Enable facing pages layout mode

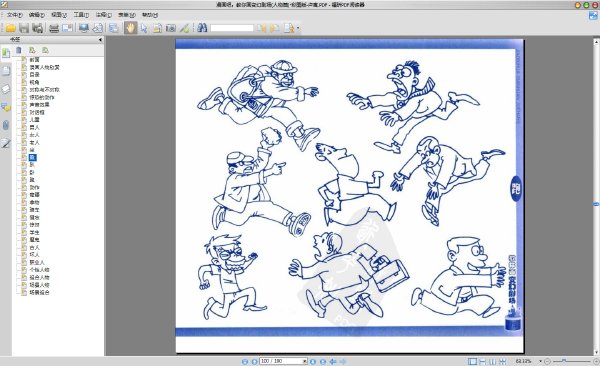(x=492, y=361)
